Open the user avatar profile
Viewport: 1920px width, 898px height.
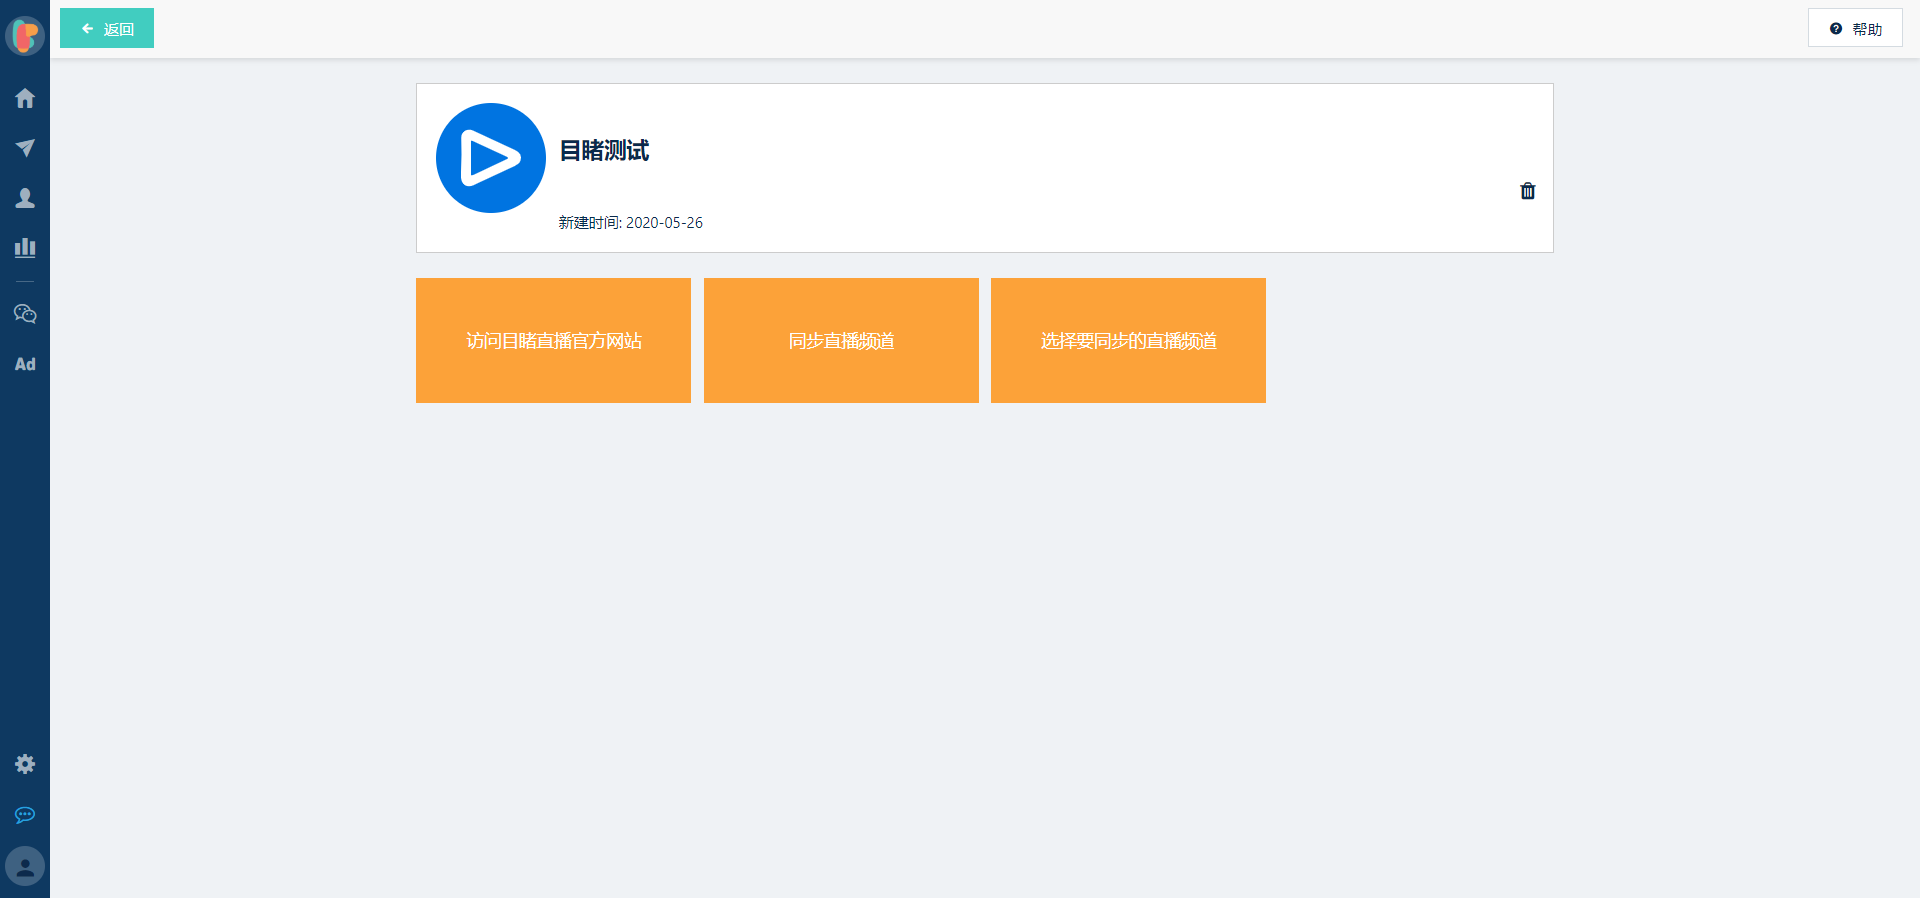25,866
